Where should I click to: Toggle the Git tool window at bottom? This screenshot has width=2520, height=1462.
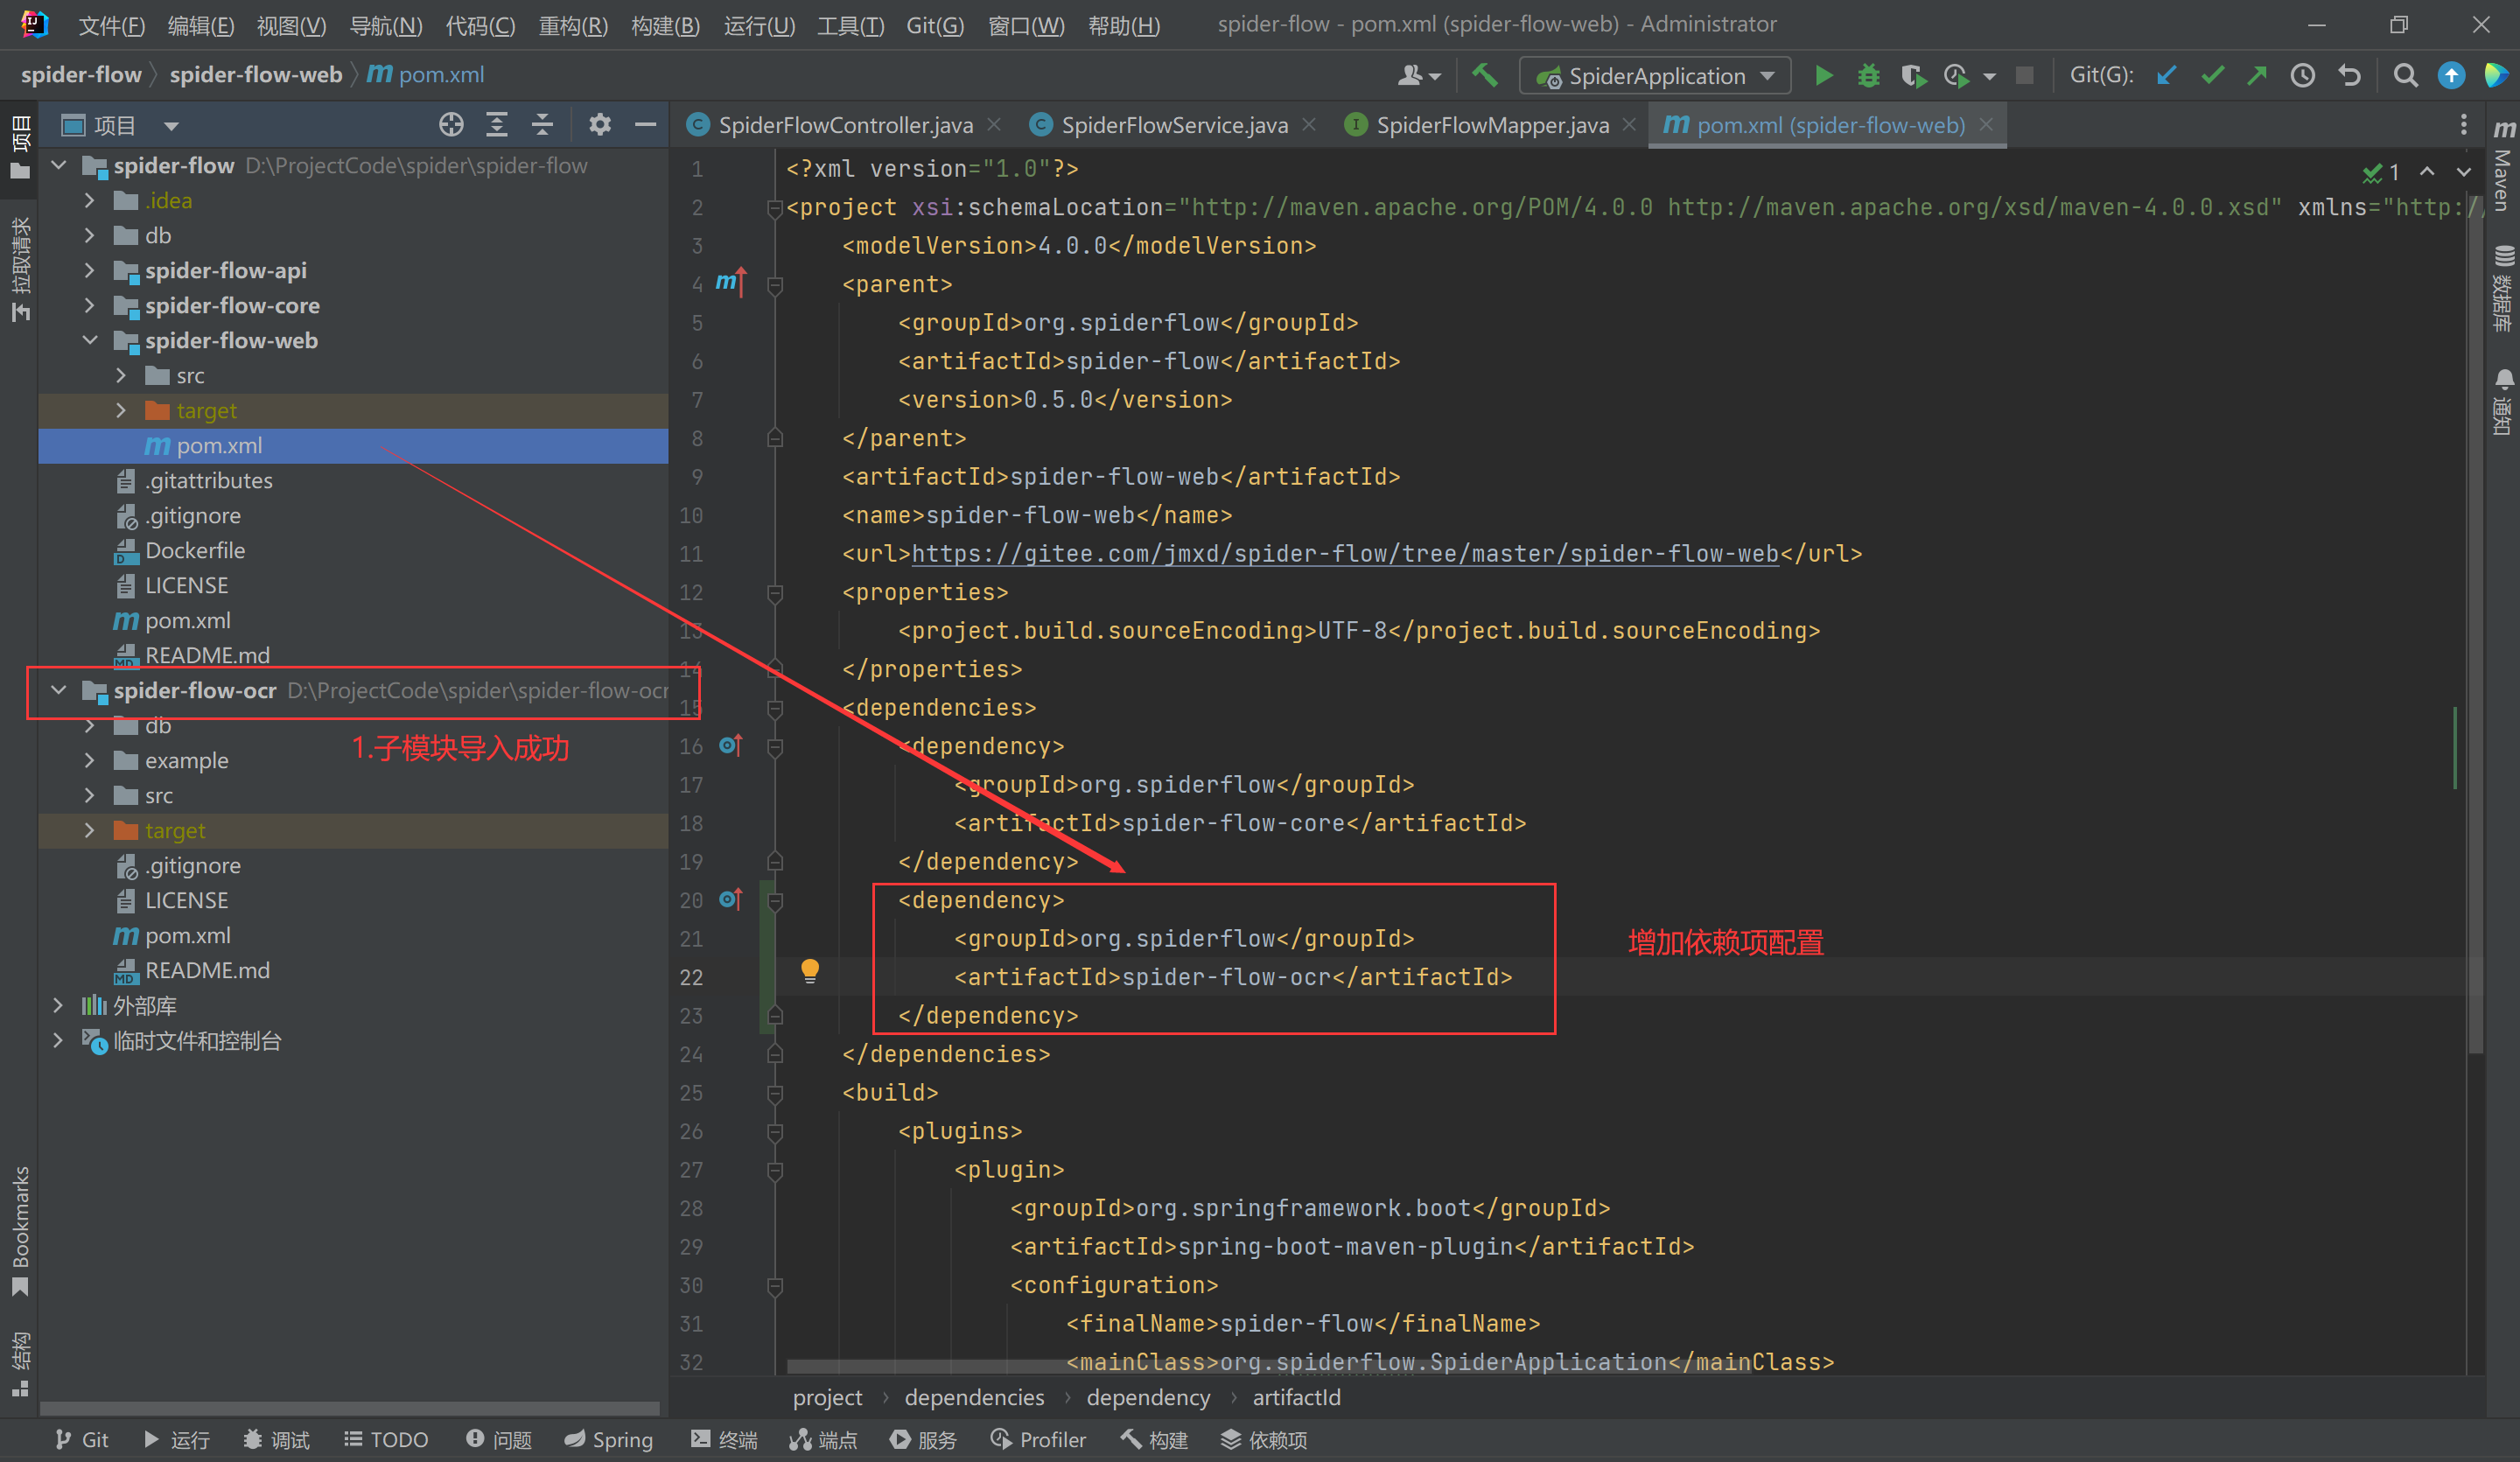[x=82, y=1439]
